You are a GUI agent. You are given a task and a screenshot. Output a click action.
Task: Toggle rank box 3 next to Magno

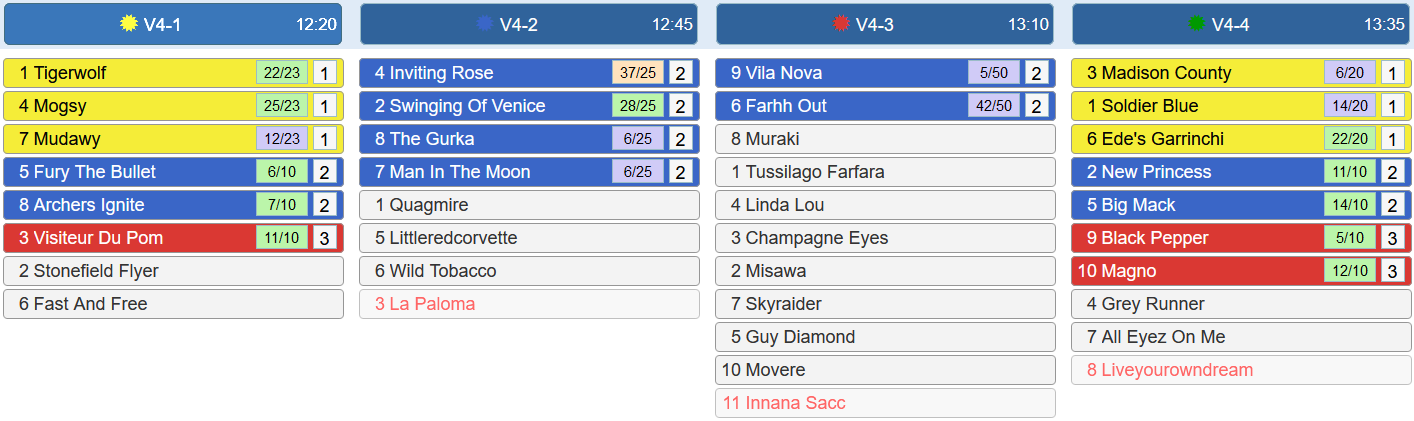1392,271
